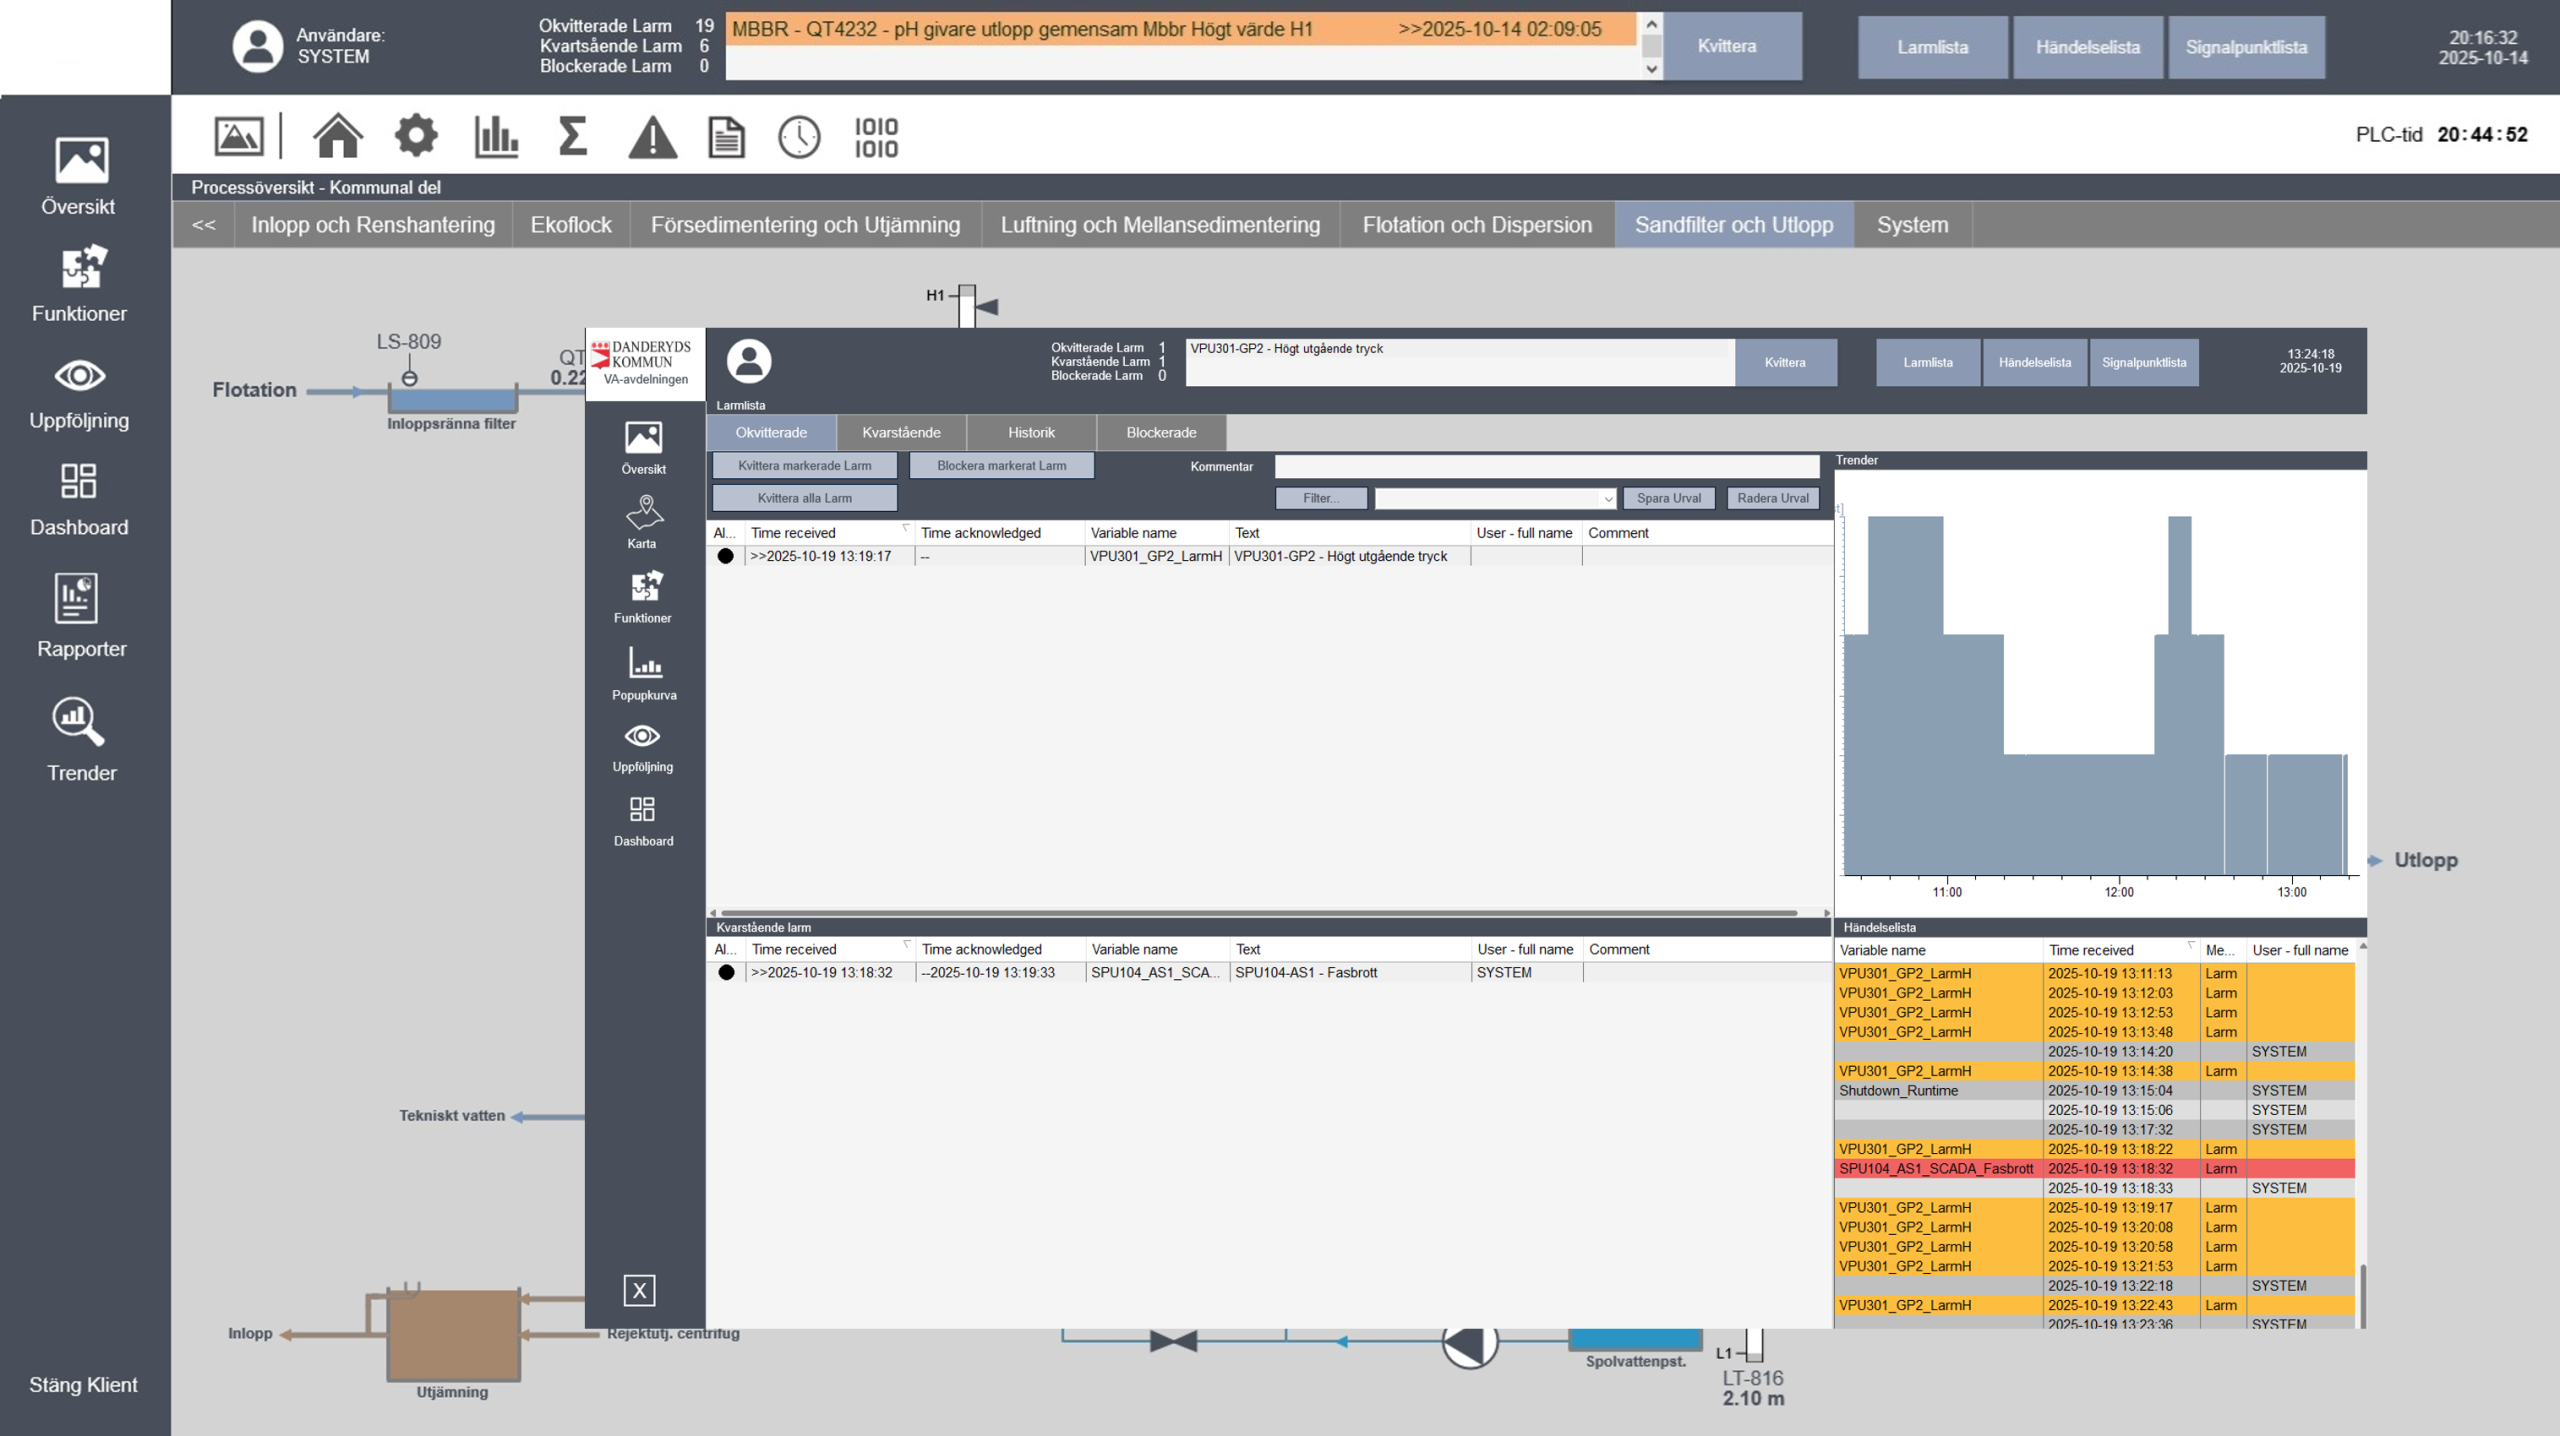Open the warning triangle alarm icon
This screenshot has width=2560, height=1436.
point(652,137)
